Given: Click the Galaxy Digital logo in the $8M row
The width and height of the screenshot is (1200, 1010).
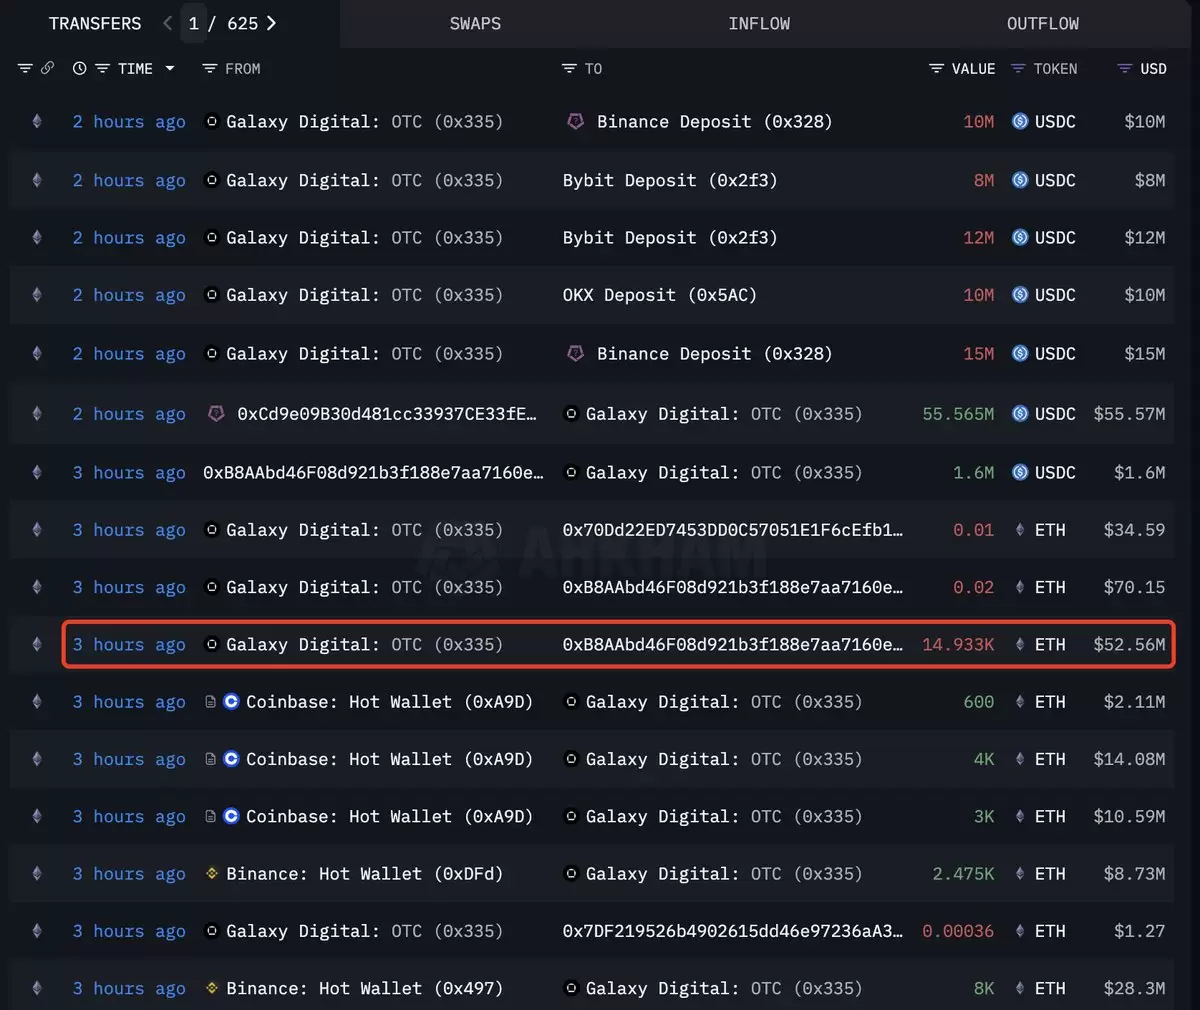Looking at the screenshot, I should click(x=211, y=180).
